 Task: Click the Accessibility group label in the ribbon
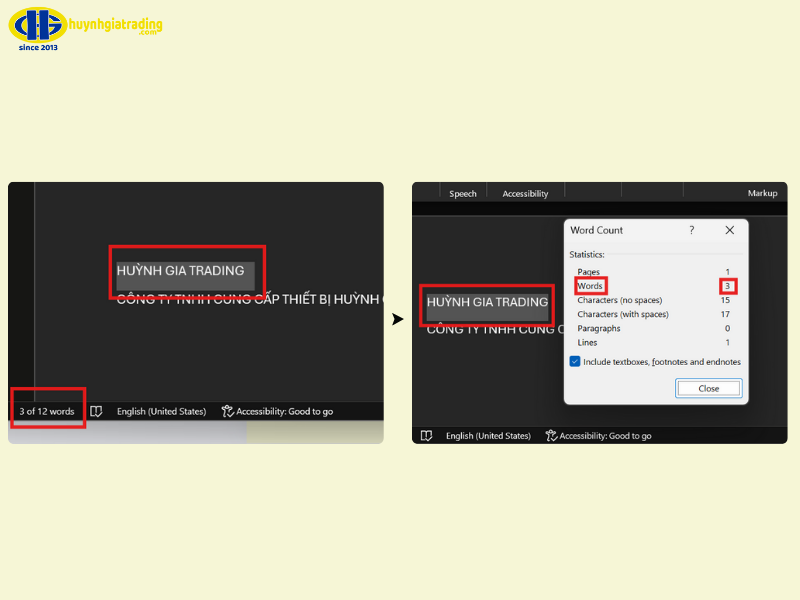coord(525,193)
